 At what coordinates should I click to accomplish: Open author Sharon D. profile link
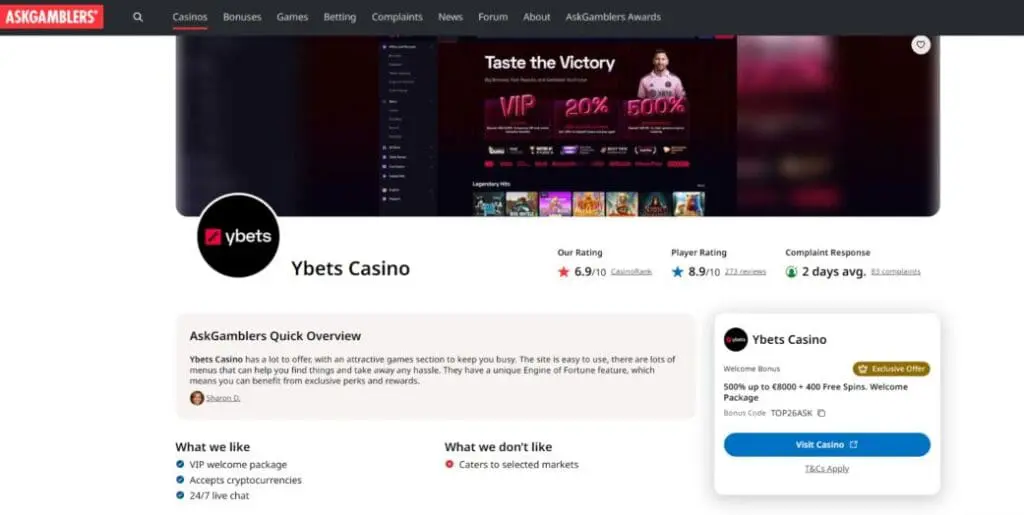click(223, 398)
